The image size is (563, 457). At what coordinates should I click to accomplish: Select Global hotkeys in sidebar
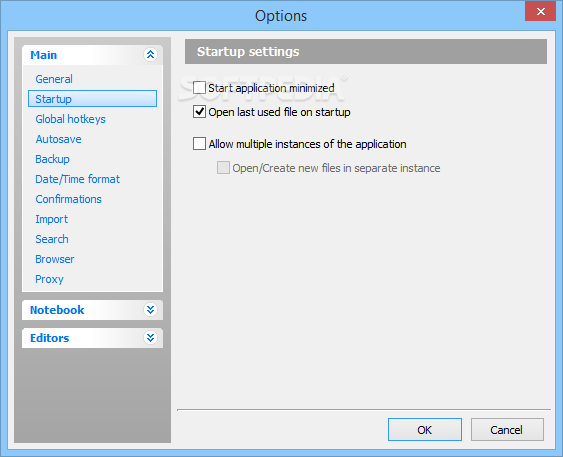coord(70,119)
